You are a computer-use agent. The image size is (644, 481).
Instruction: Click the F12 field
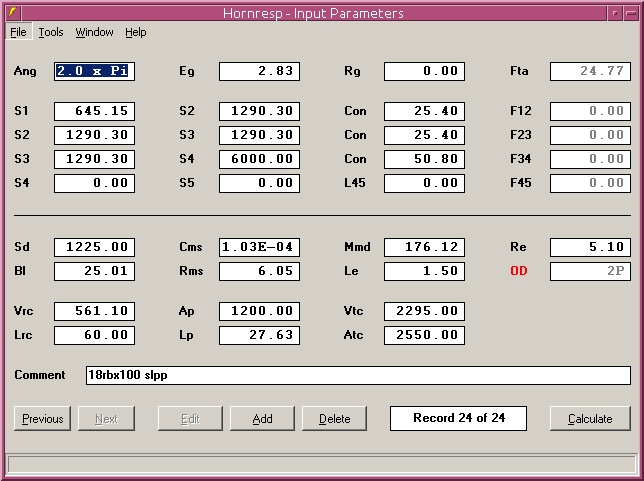click(x=591, y=111)
